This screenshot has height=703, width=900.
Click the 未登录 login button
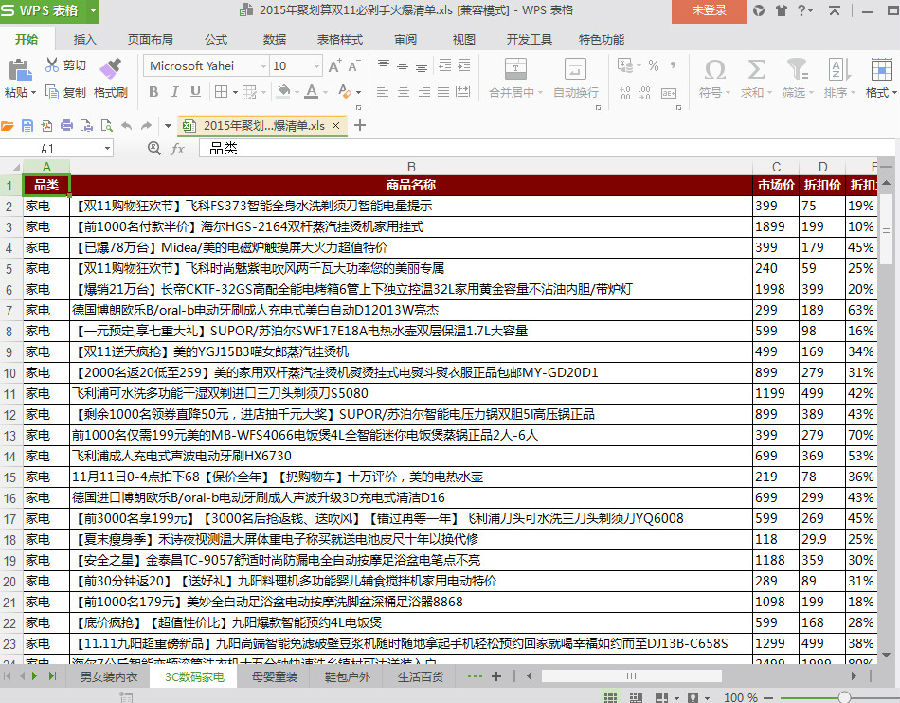[x=709, y=10]
